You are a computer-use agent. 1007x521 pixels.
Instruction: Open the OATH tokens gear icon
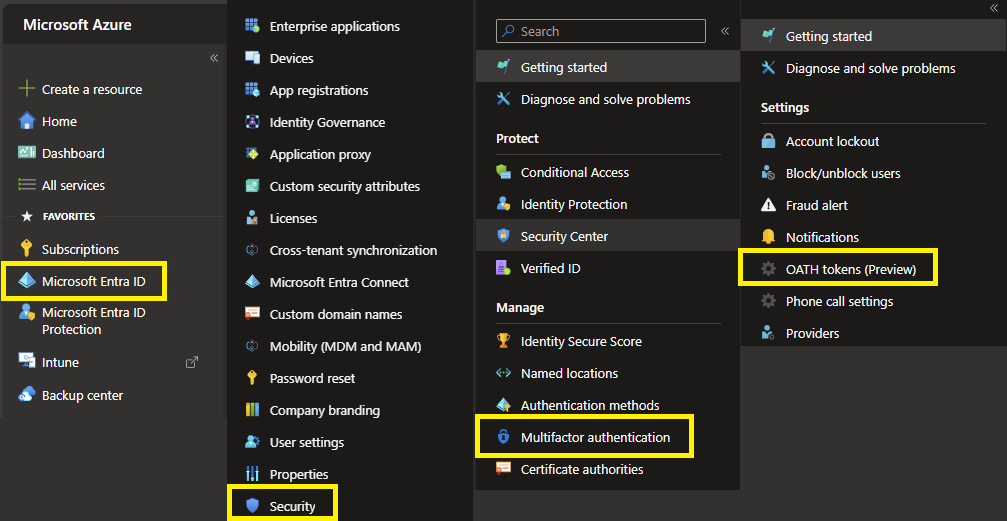(x=768, y=269)
